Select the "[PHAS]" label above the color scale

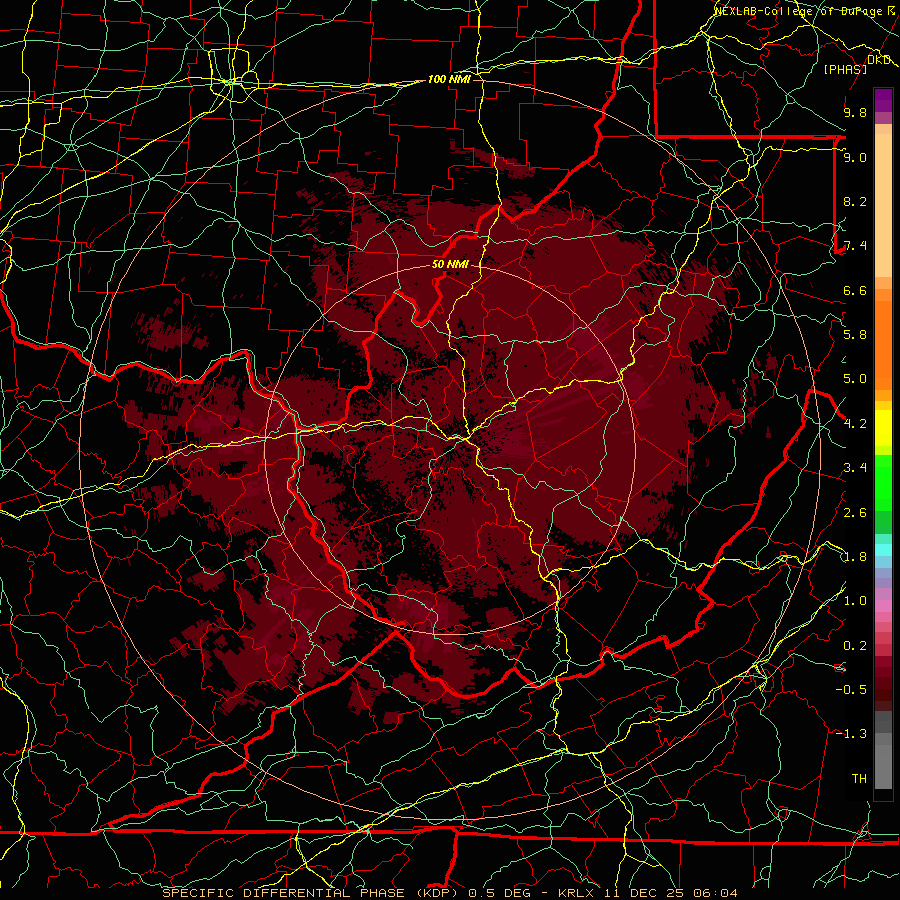[845, 69]
